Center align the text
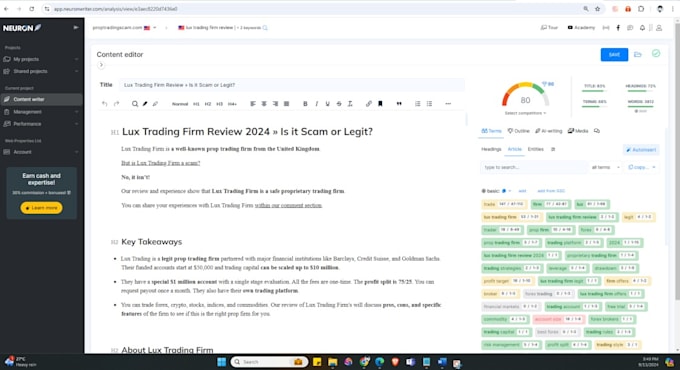Image resolution: width=680 pixels, height=370 pixels. click(x=264, y=104)
